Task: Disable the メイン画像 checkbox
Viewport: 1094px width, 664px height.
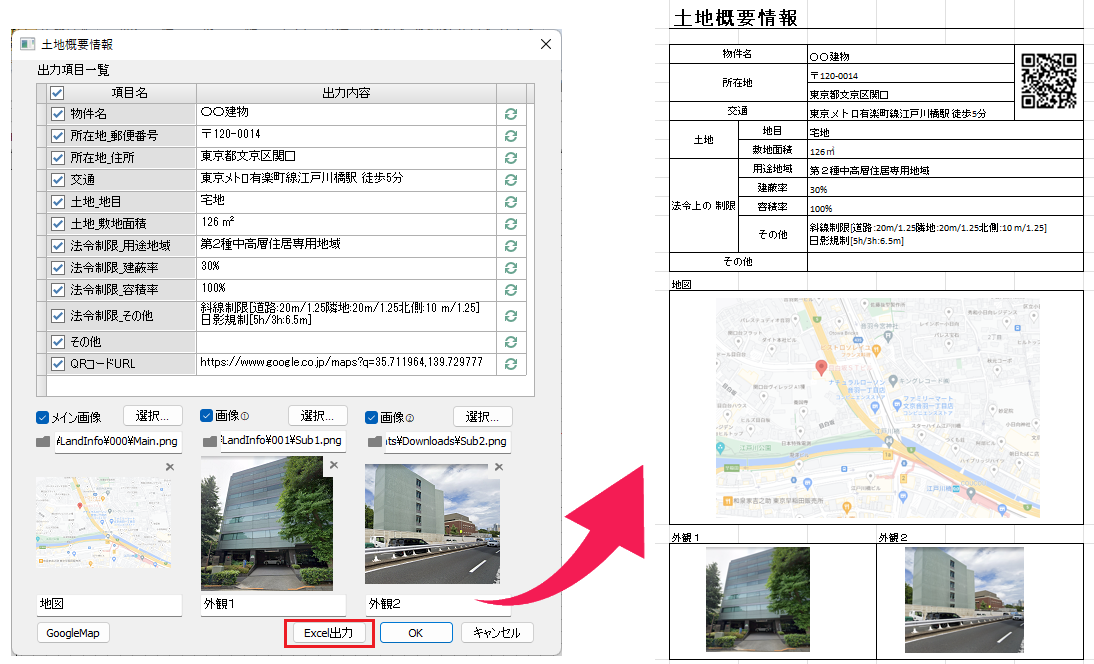Action: click(43, 417)
